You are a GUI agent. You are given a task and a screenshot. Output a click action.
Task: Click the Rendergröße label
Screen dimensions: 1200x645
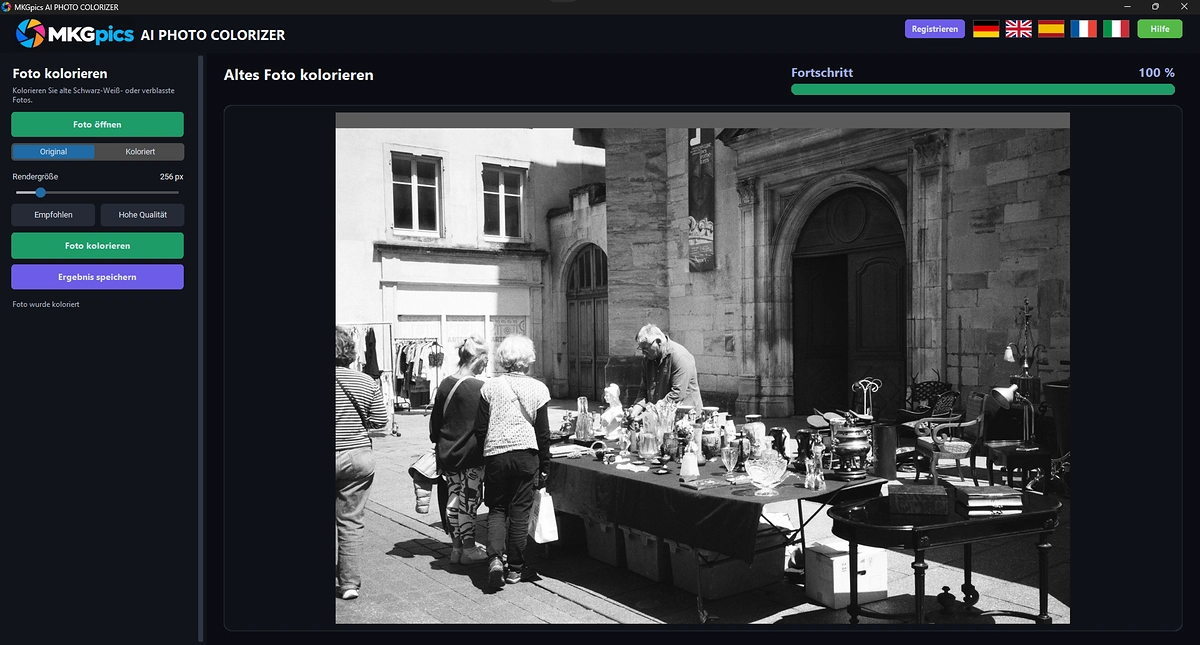35,176
